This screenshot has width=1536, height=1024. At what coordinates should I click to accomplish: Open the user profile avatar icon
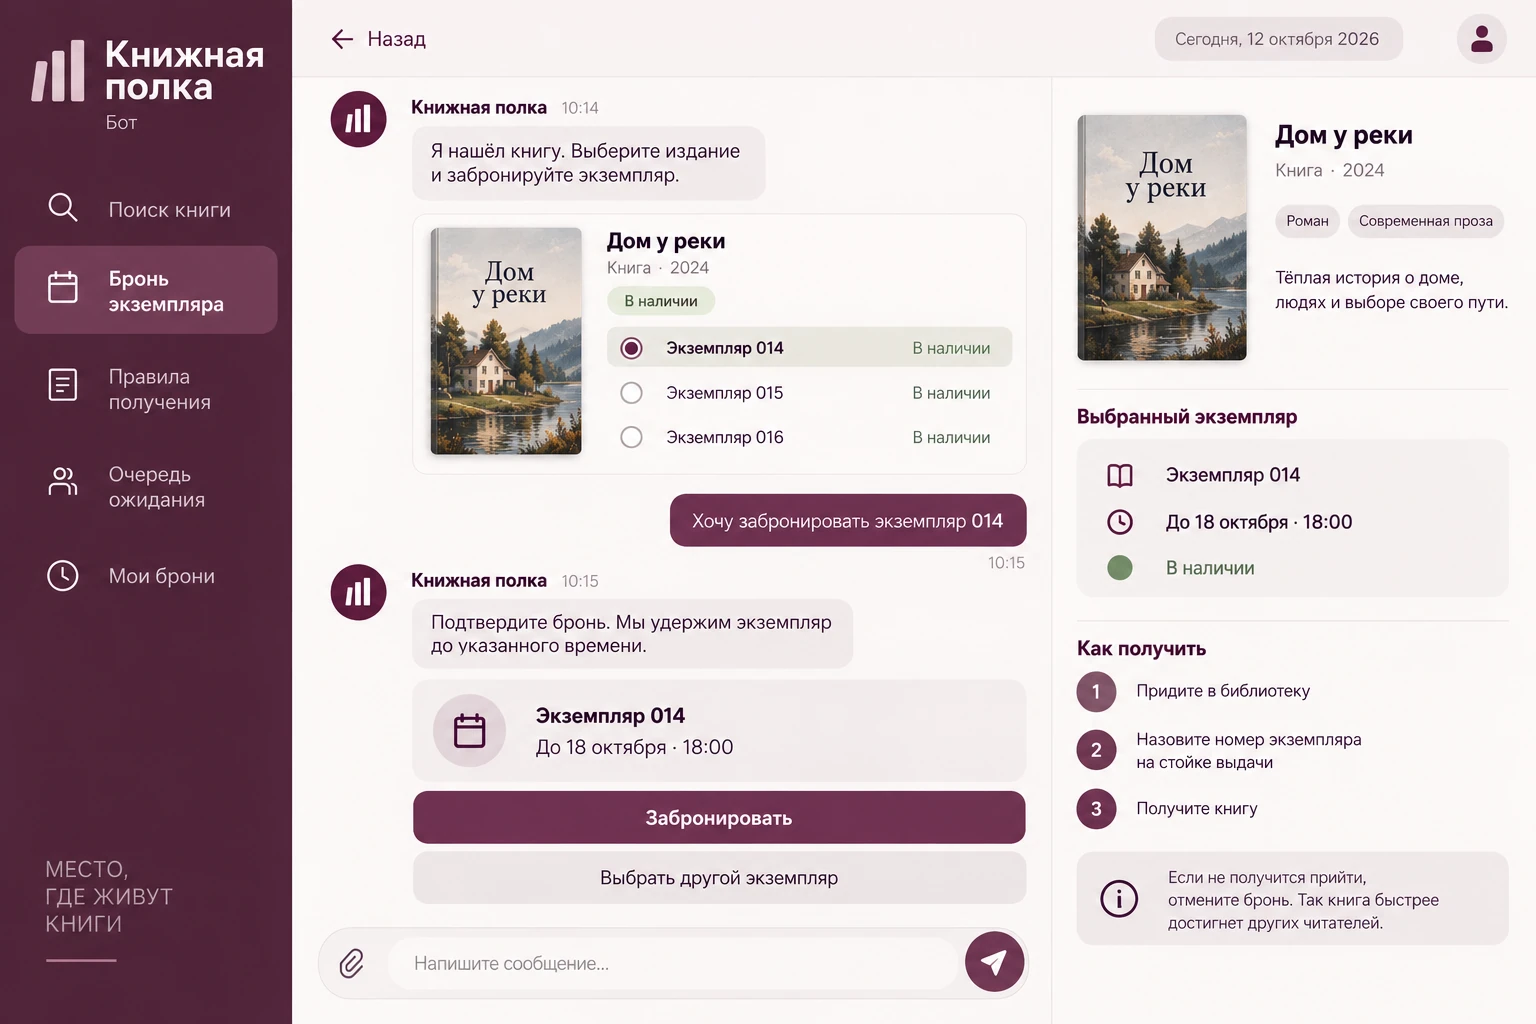tap(1481, 39)
